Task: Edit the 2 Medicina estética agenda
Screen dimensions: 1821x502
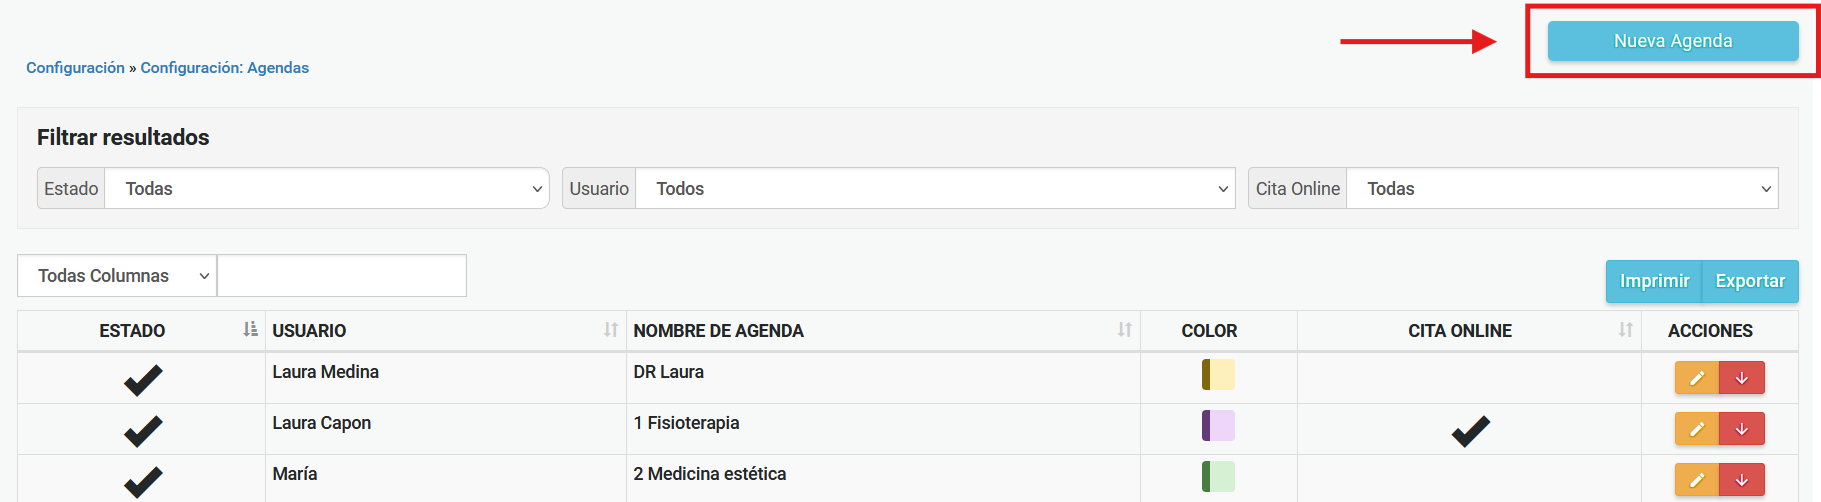Action: pyautogui.click(x=1697, y=480)
